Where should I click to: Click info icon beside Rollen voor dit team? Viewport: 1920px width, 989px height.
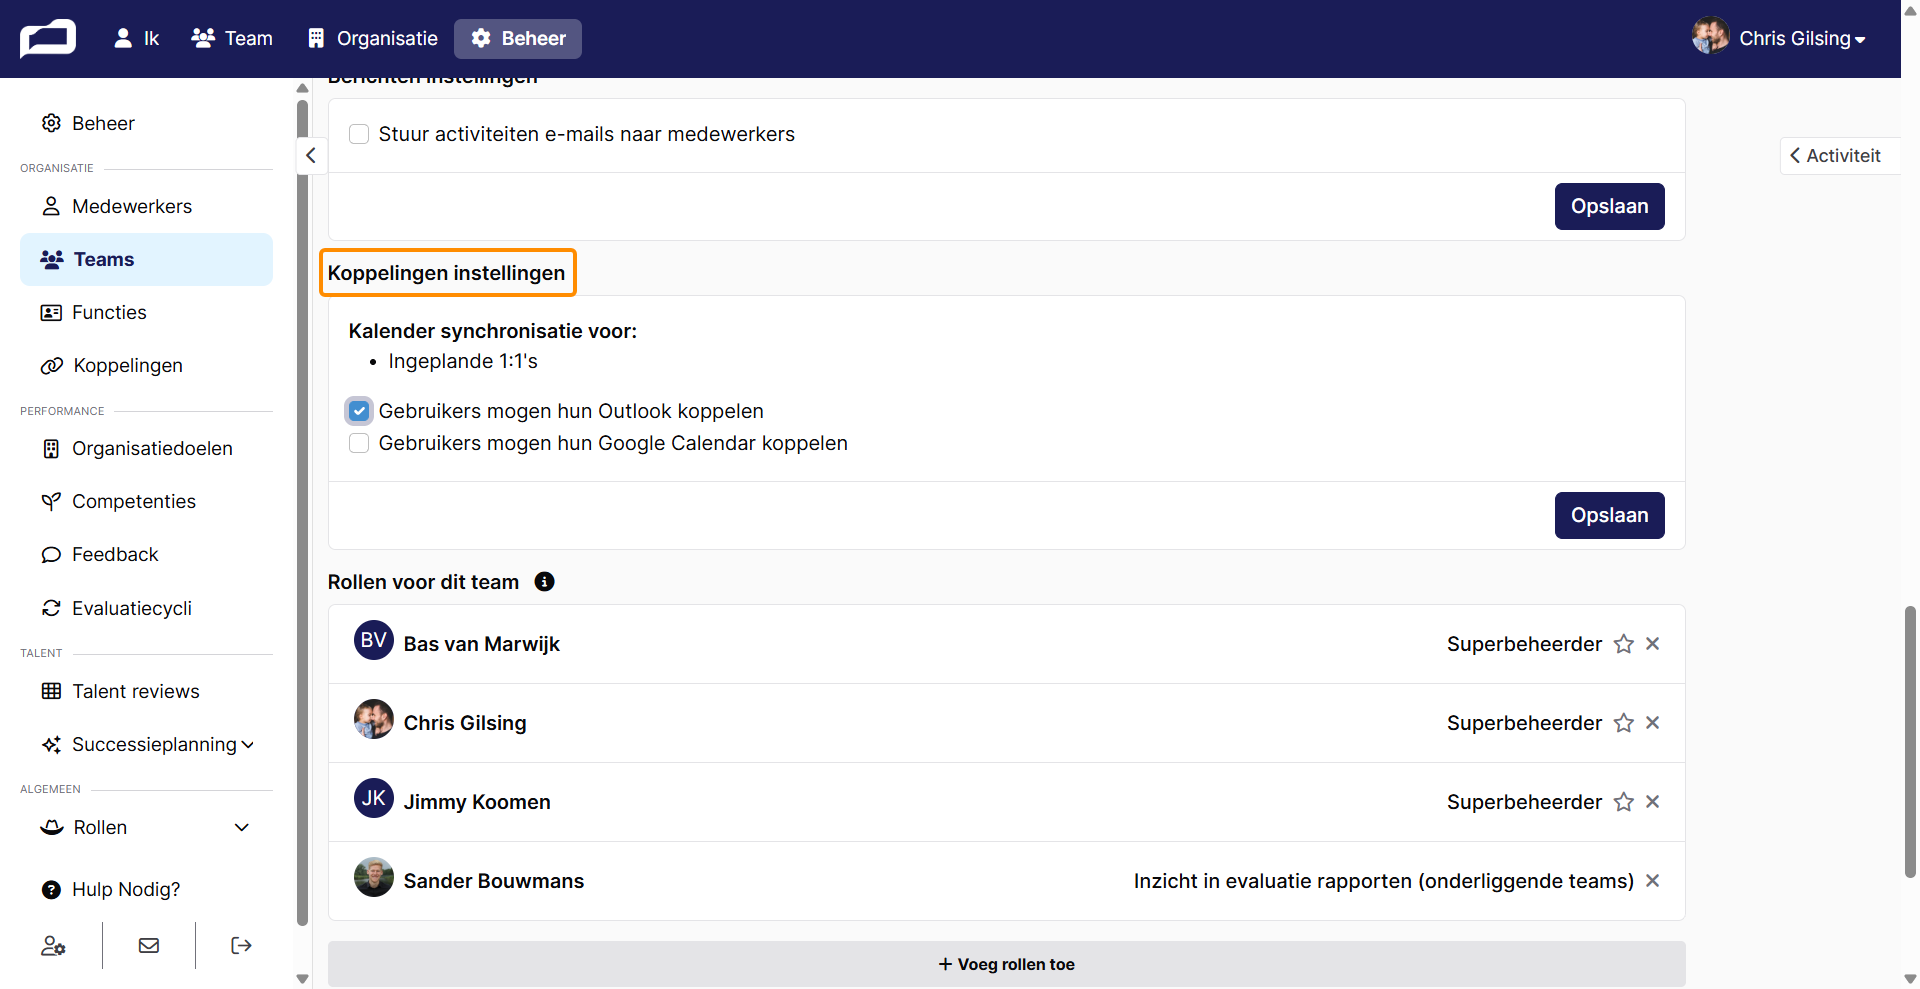pyautogui.click(x=545, y=582)
